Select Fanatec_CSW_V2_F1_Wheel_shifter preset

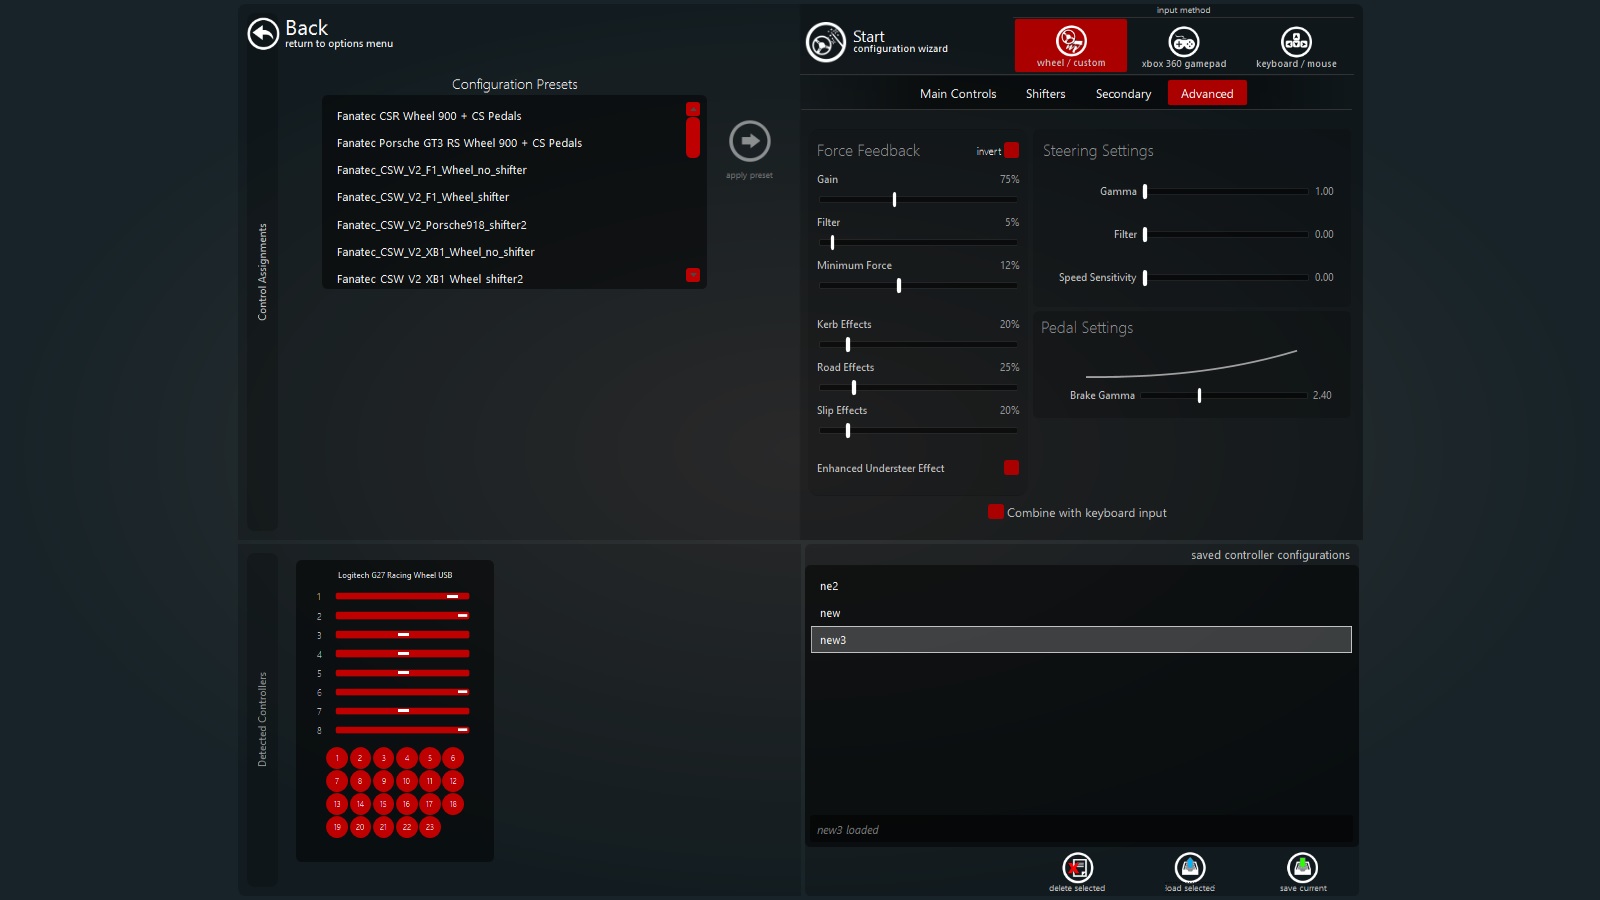click(x=423, y=198)
